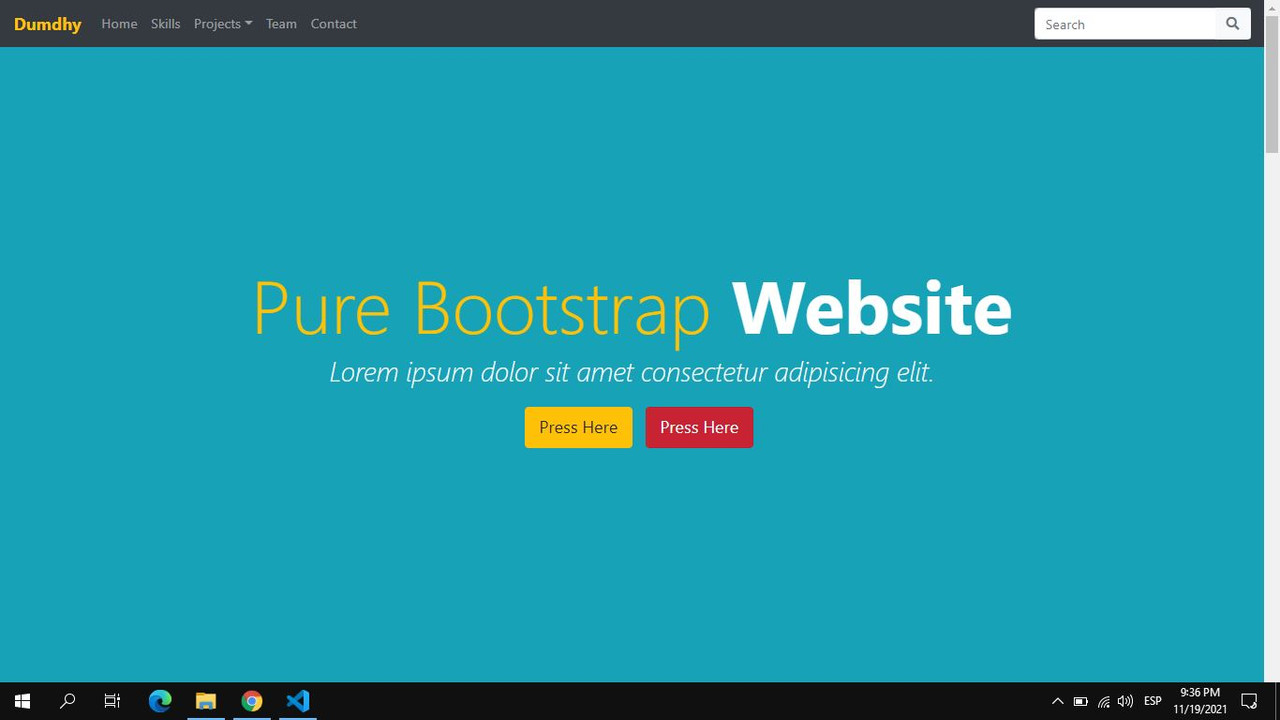Image resolution: width=1280 pixels, height=720 pixels.
Task: Open the Action Center notification icon
Action: (1249, 701)
